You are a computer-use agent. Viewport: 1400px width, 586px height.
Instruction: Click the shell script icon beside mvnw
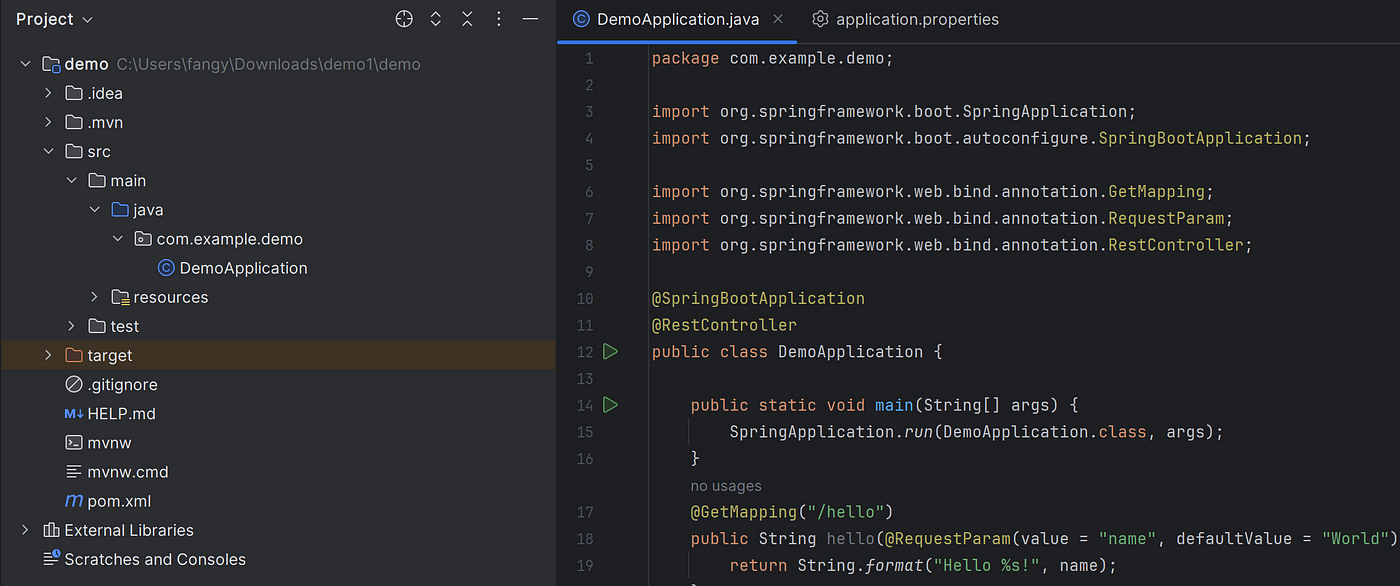[73, 442]
